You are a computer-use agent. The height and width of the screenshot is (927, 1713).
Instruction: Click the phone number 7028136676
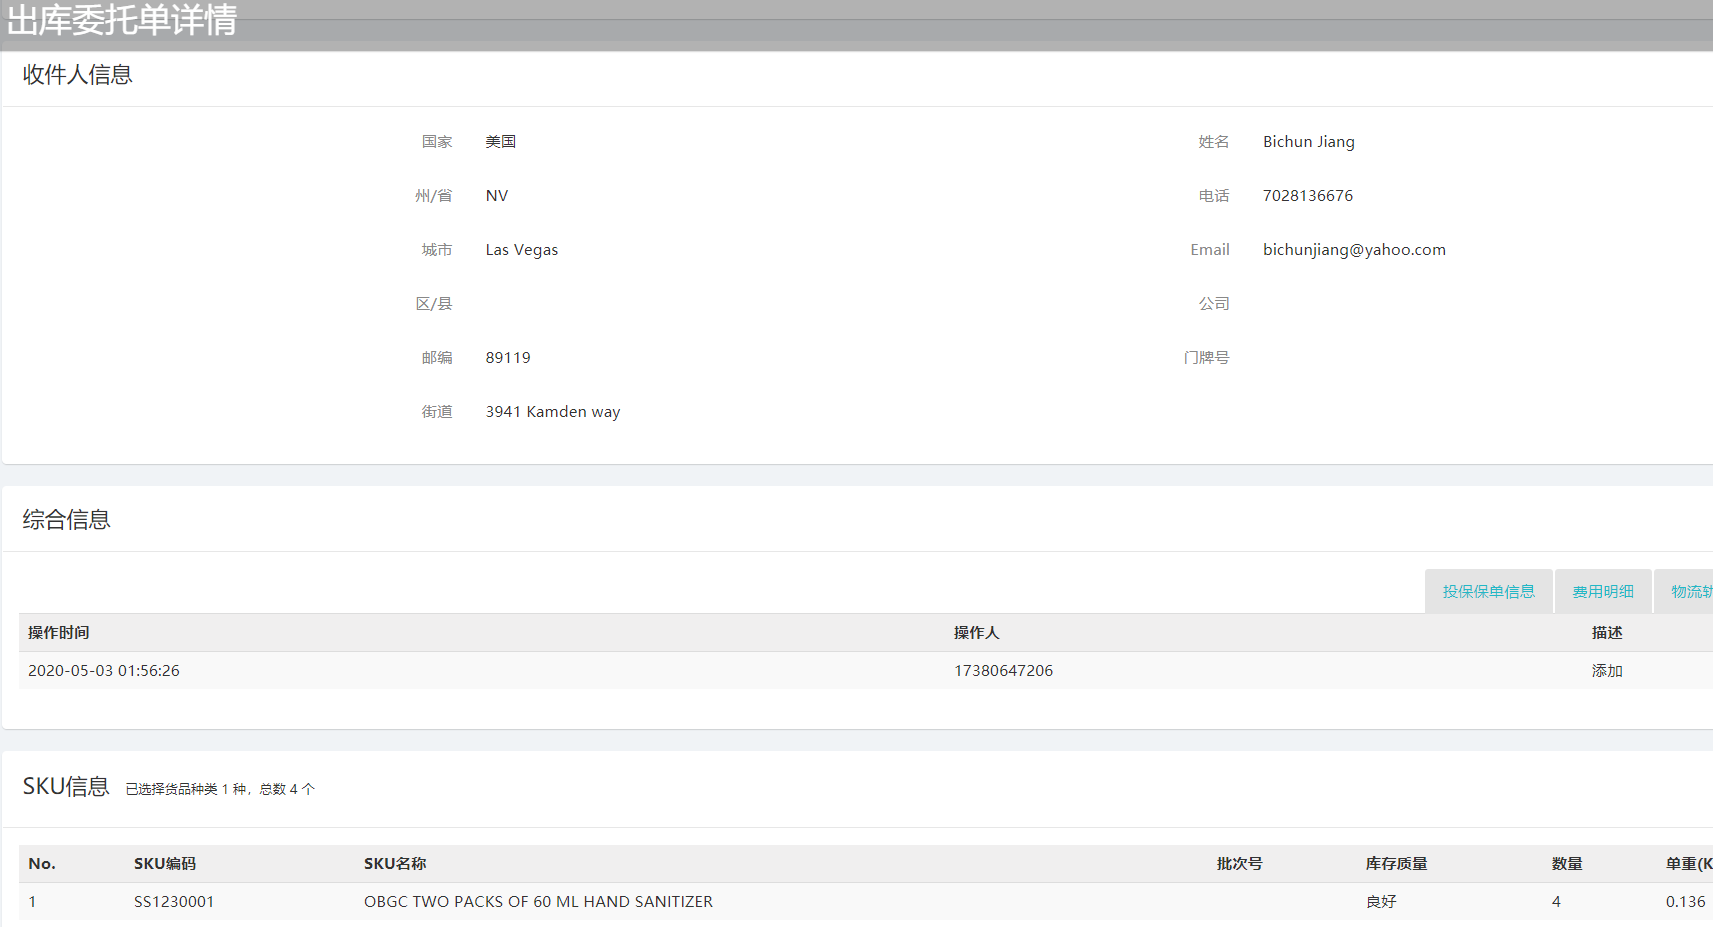[1307, 196]
